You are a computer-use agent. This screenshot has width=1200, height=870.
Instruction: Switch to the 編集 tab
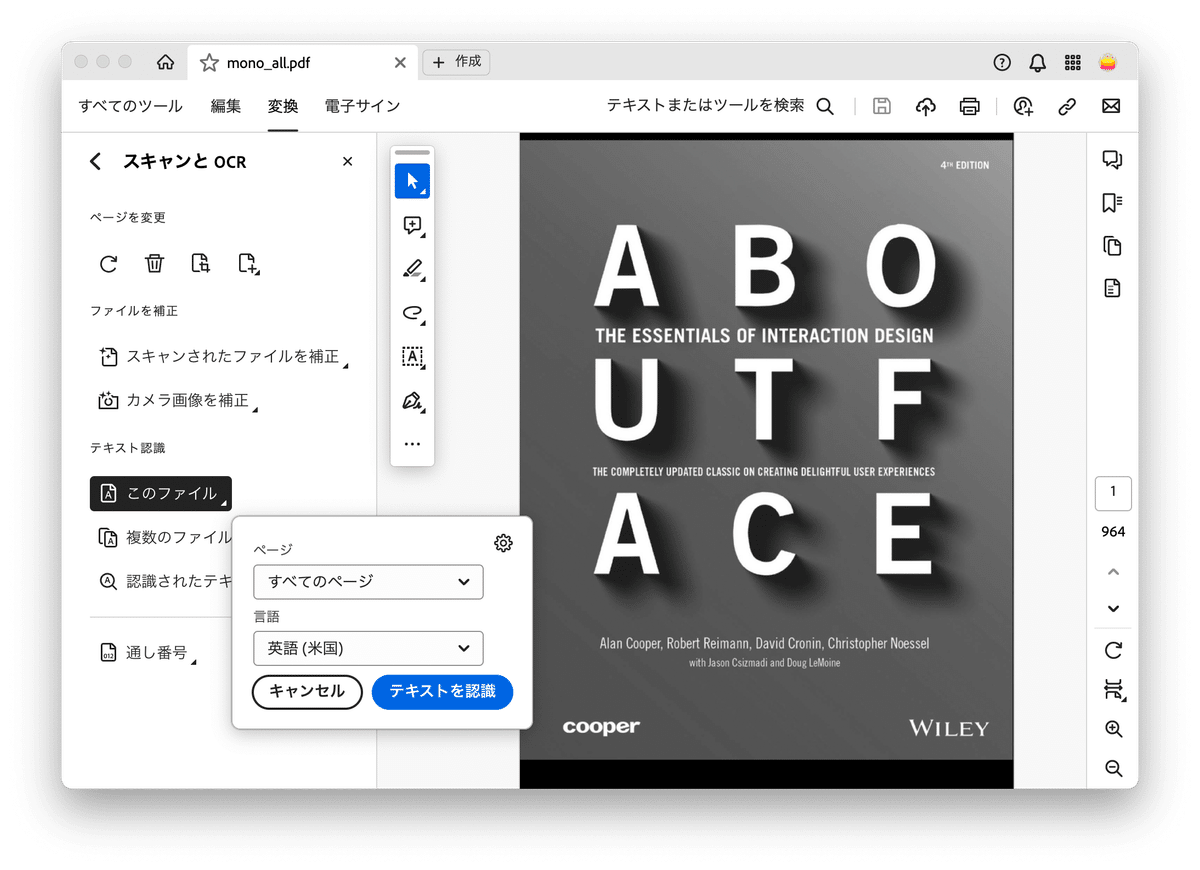tap(226, 106)
